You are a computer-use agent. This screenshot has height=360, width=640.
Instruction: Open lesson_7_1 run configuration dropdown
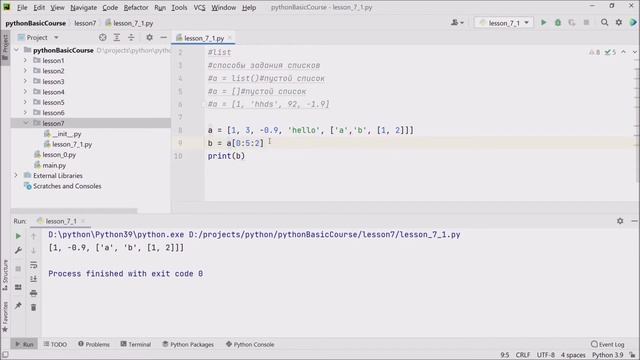pyautogui.click(x=504, y=23)
